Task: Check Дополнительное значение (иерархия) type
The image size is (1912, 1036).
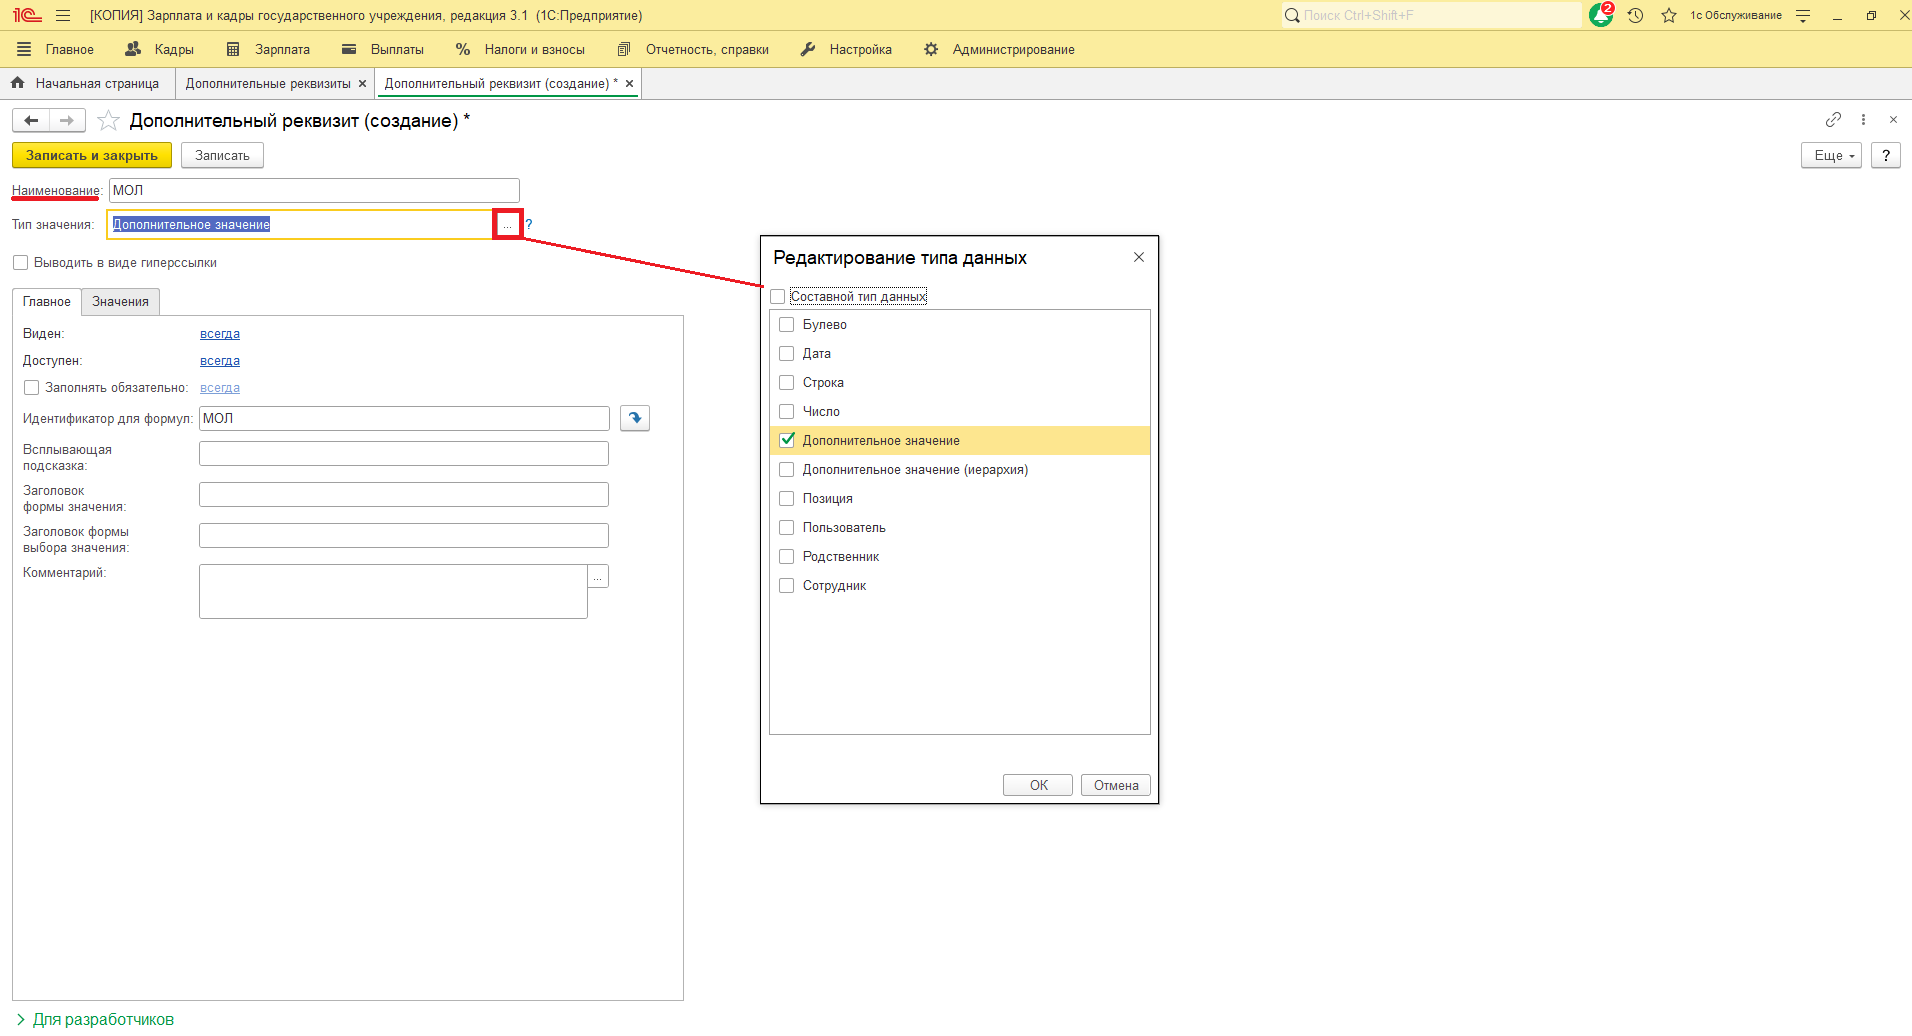Action: point(787,470)
